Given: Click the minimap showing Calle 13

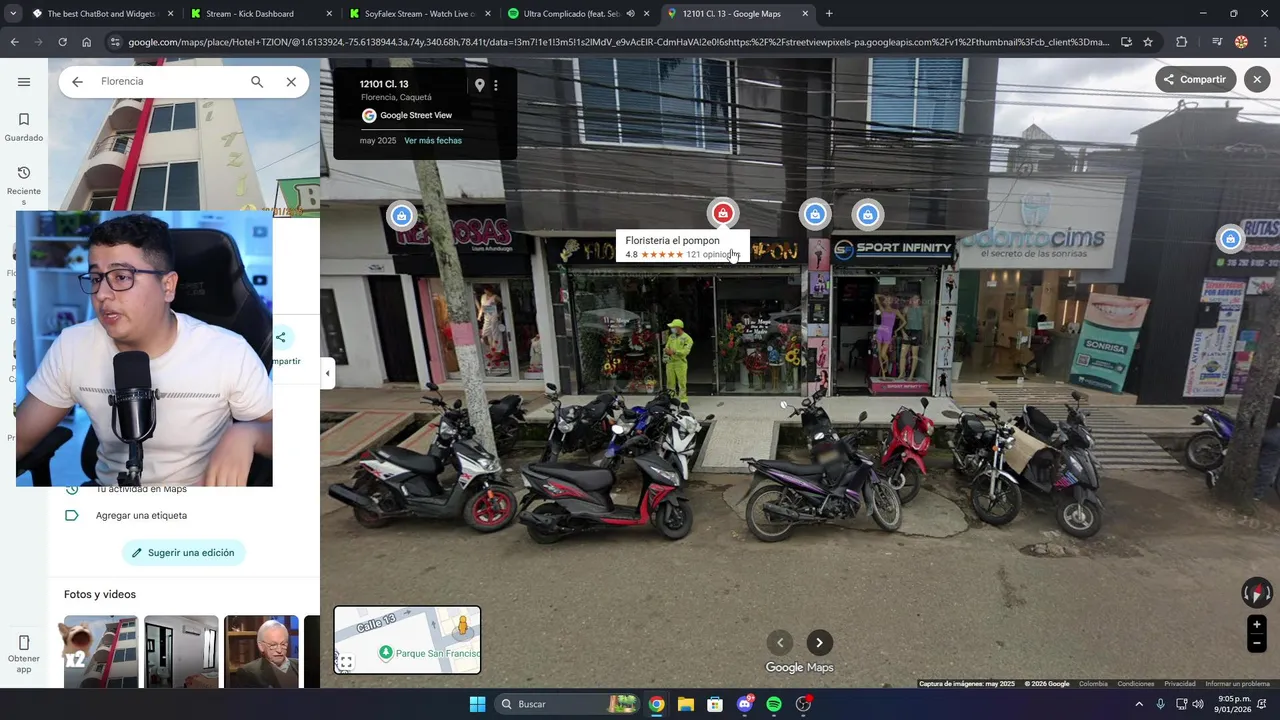Looking at the screenshot, I should 407,640.
